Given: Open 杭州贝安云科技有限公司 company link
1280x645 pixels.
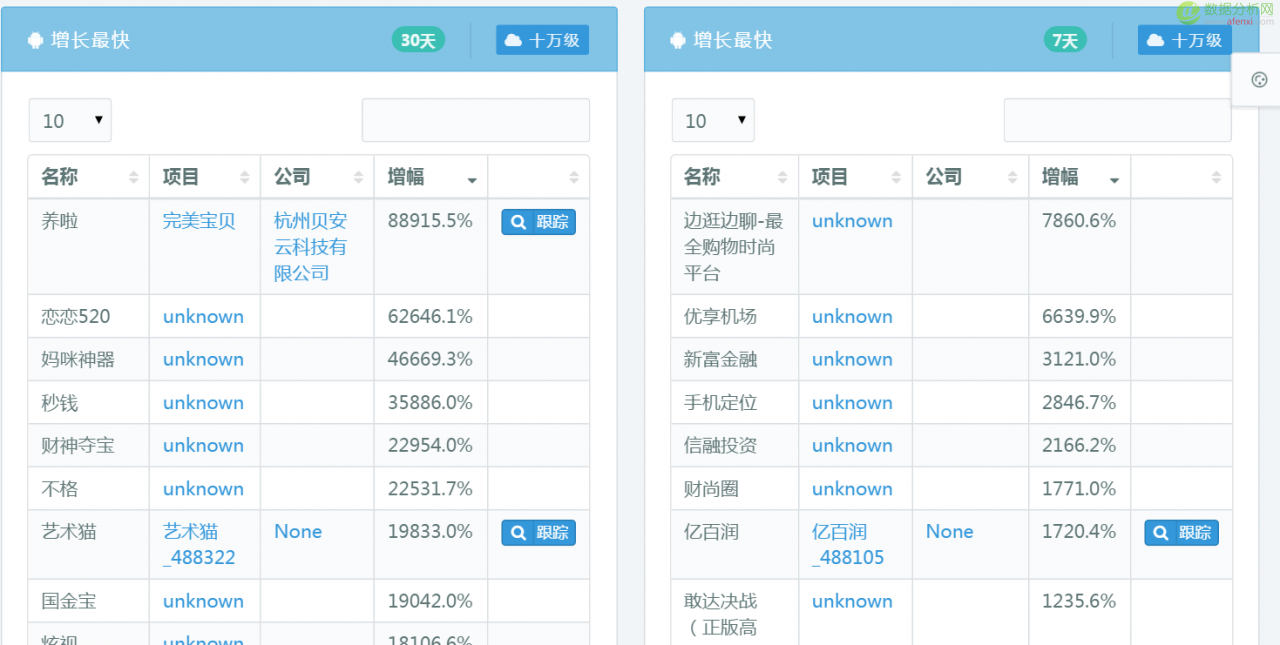Looking at the screenshot, I should 311,247.
